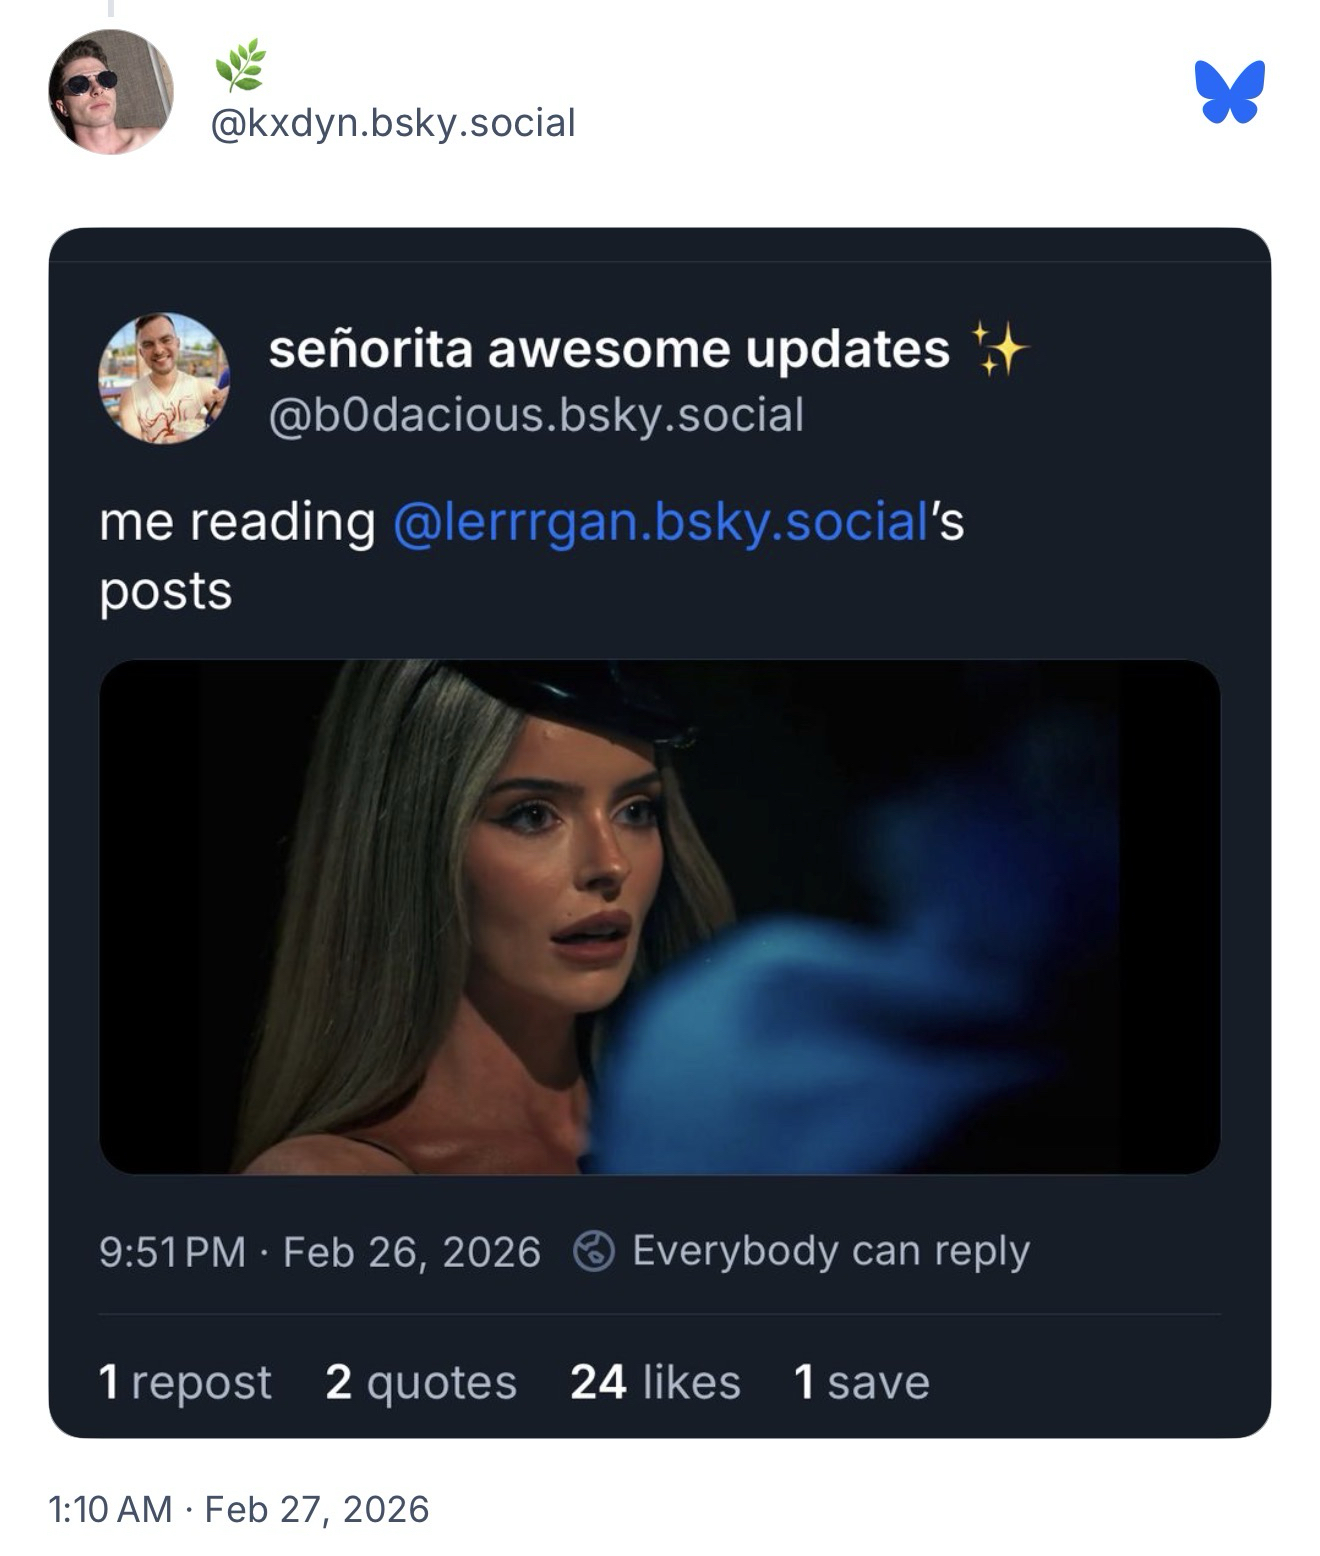
Task: Click the 1 save count
Action: point(861,1382)
